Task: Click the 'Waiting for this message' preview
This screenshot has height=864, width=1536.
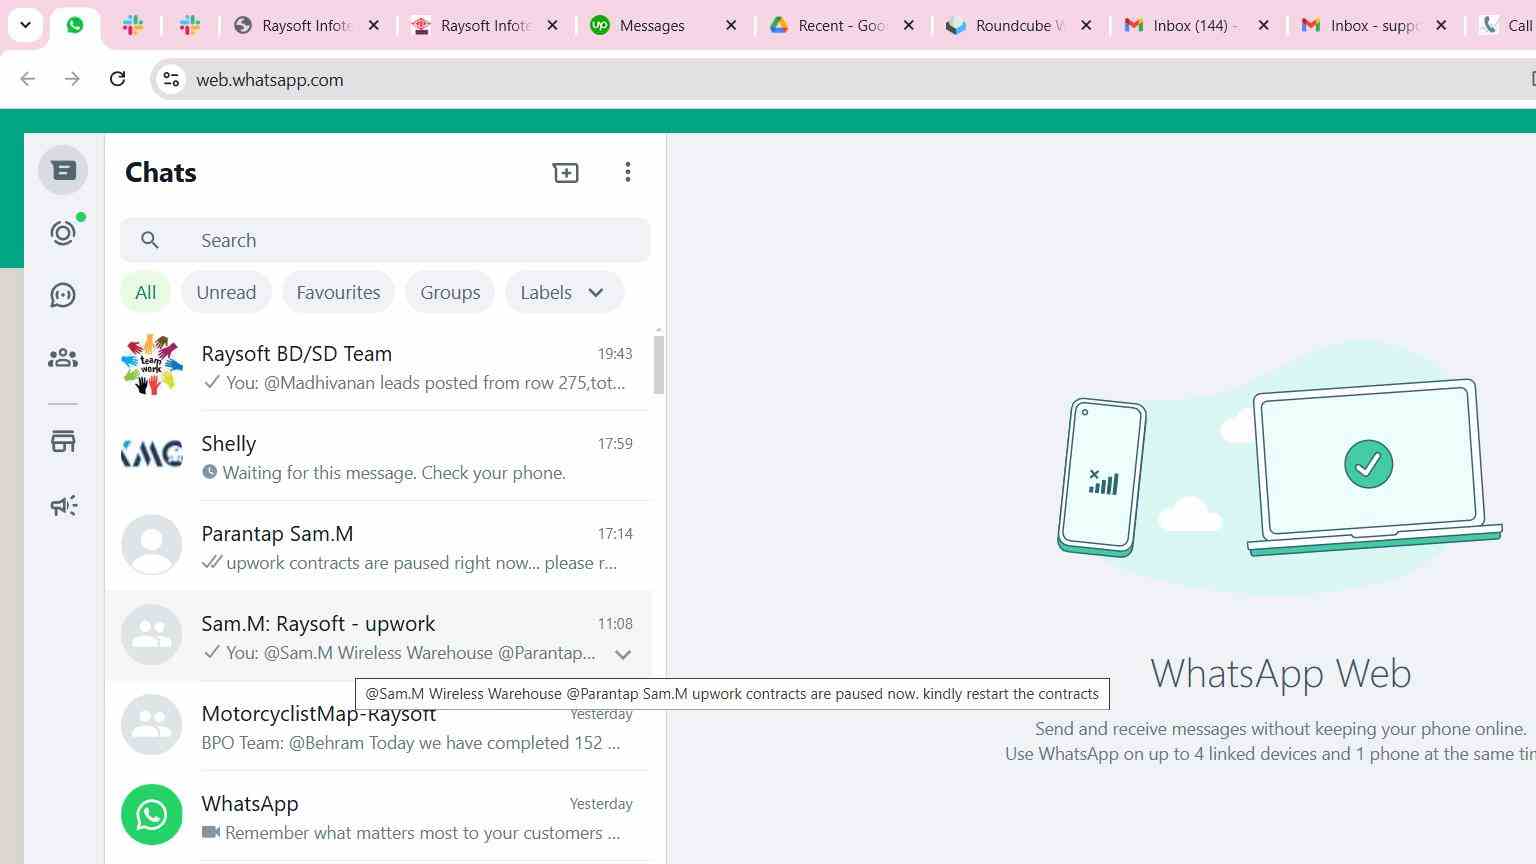Action: (x=394, y=473)
